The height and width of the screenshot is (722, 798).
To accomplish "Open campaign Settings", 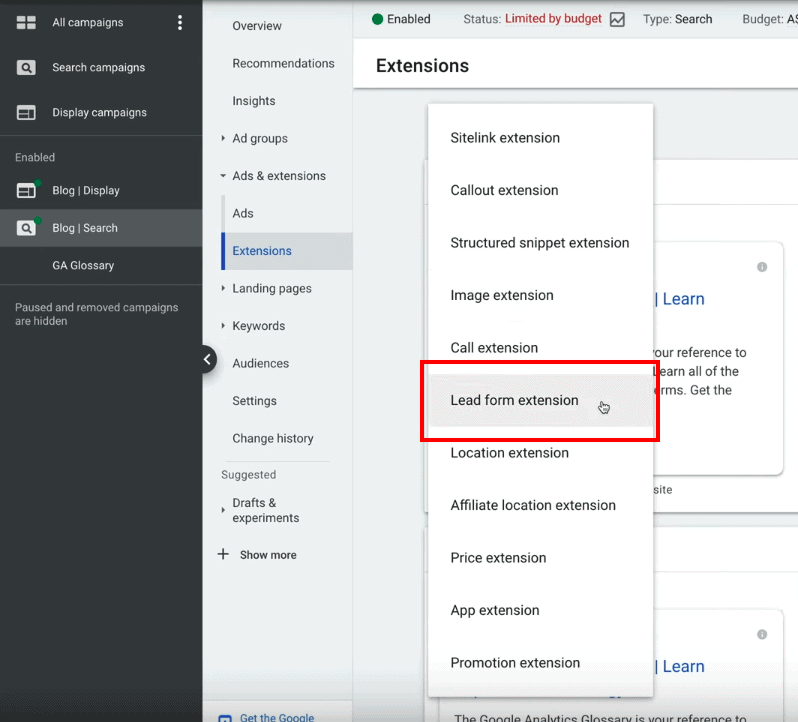I will point(254,401).
